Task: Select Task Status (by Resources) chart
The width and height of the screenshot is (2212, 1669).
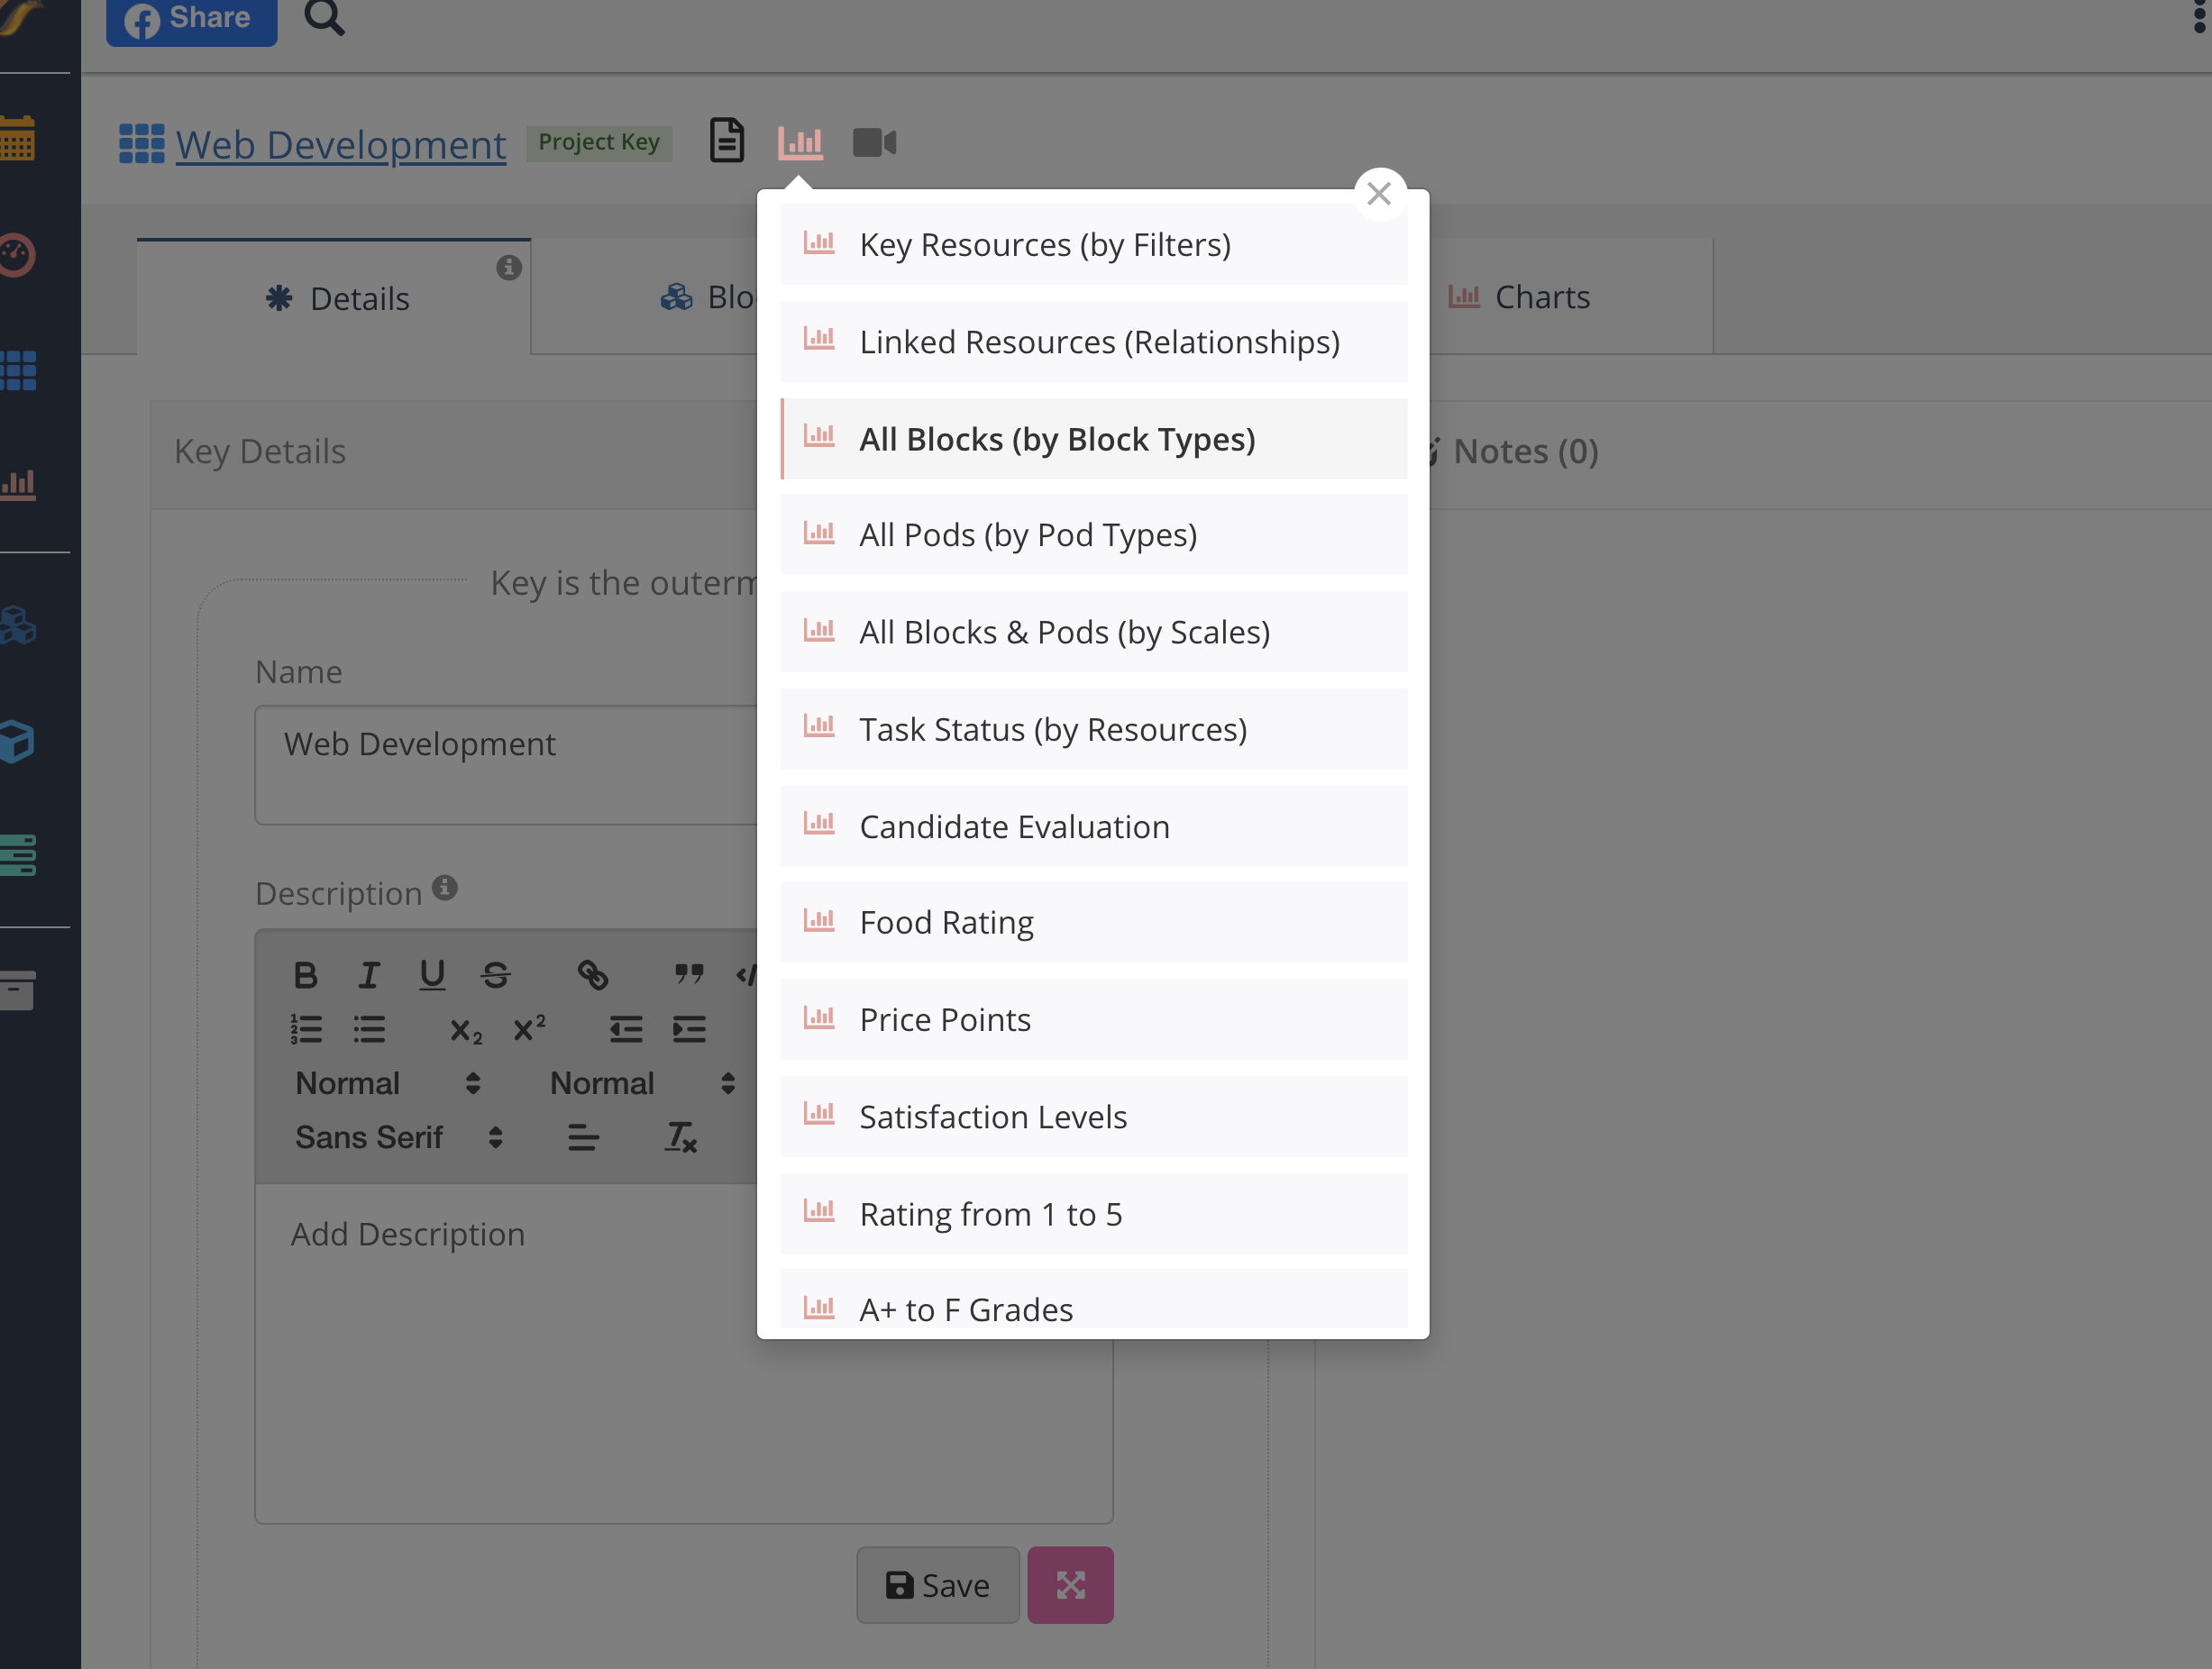Action: [1093, 729]
